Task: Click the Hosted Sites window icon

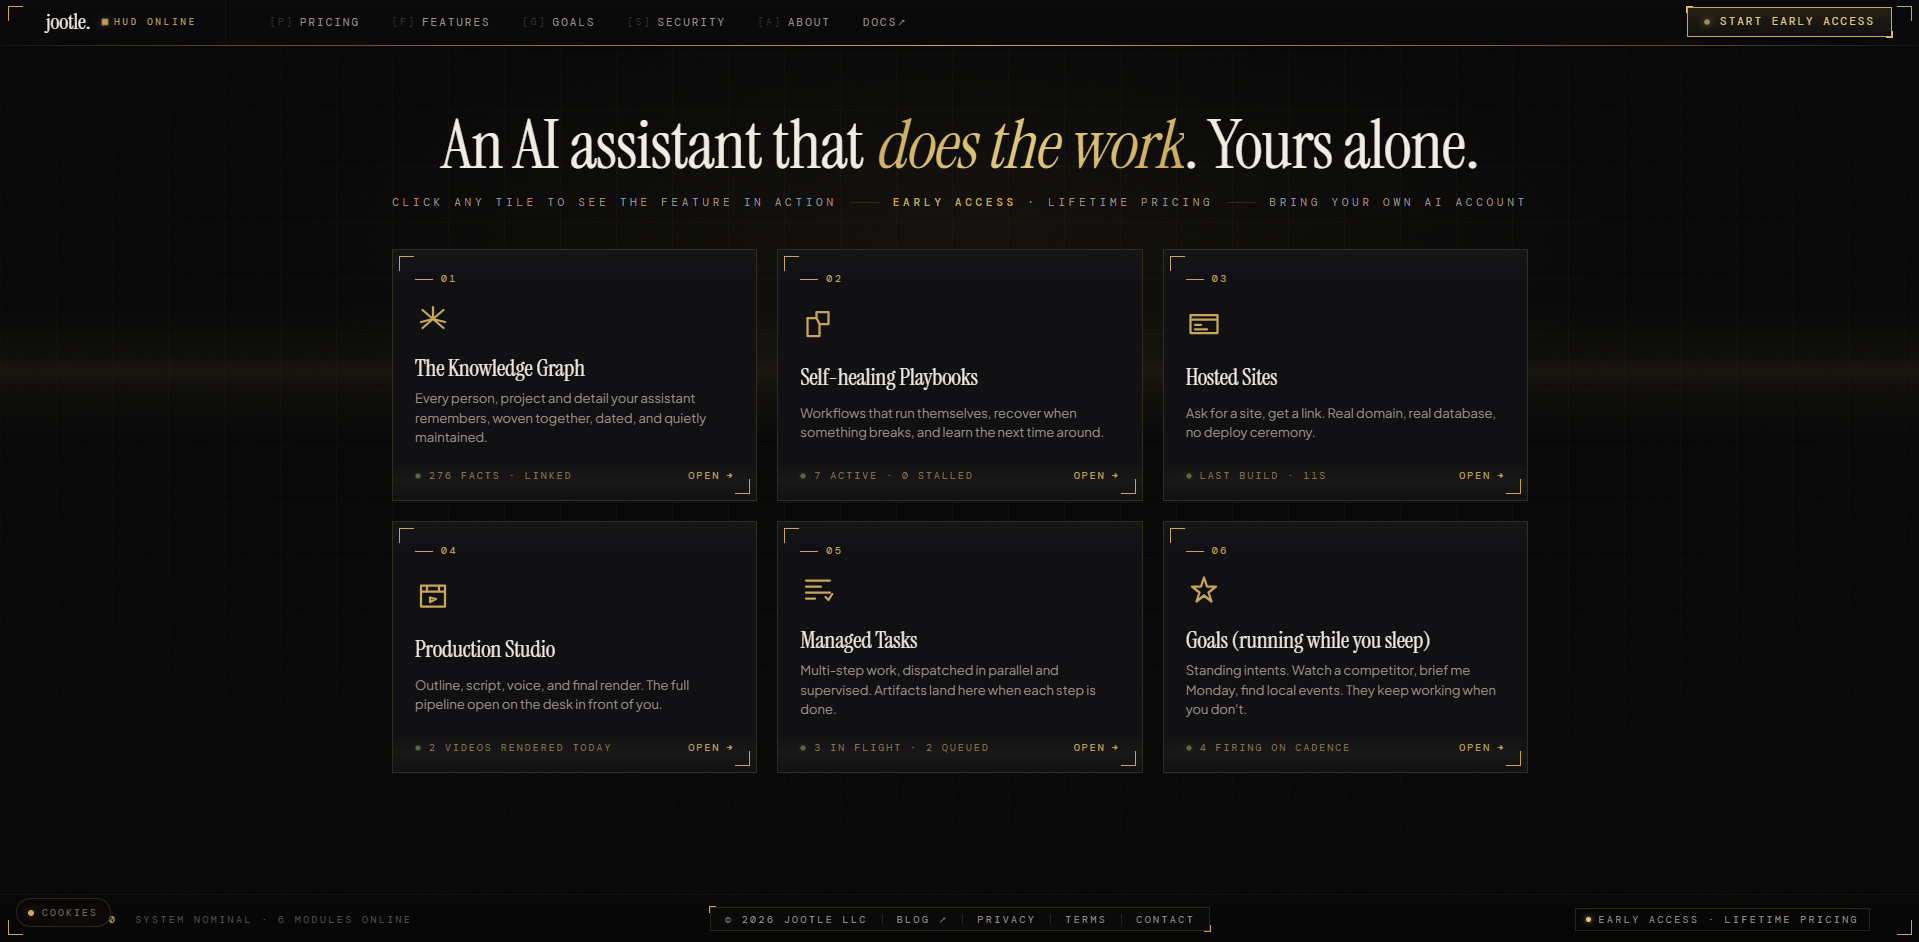Action: pos(1203,324)
